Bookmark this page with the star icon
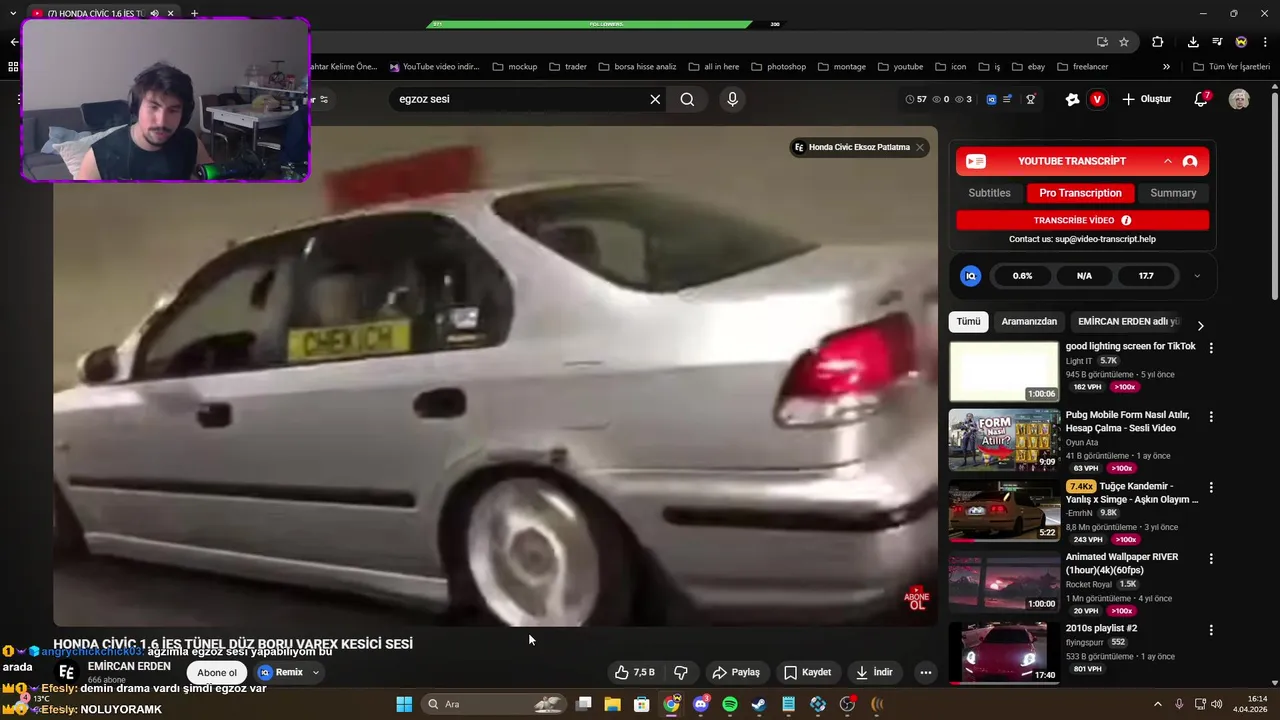The width and height of the screenshot is (1280, 720). 1124,42
